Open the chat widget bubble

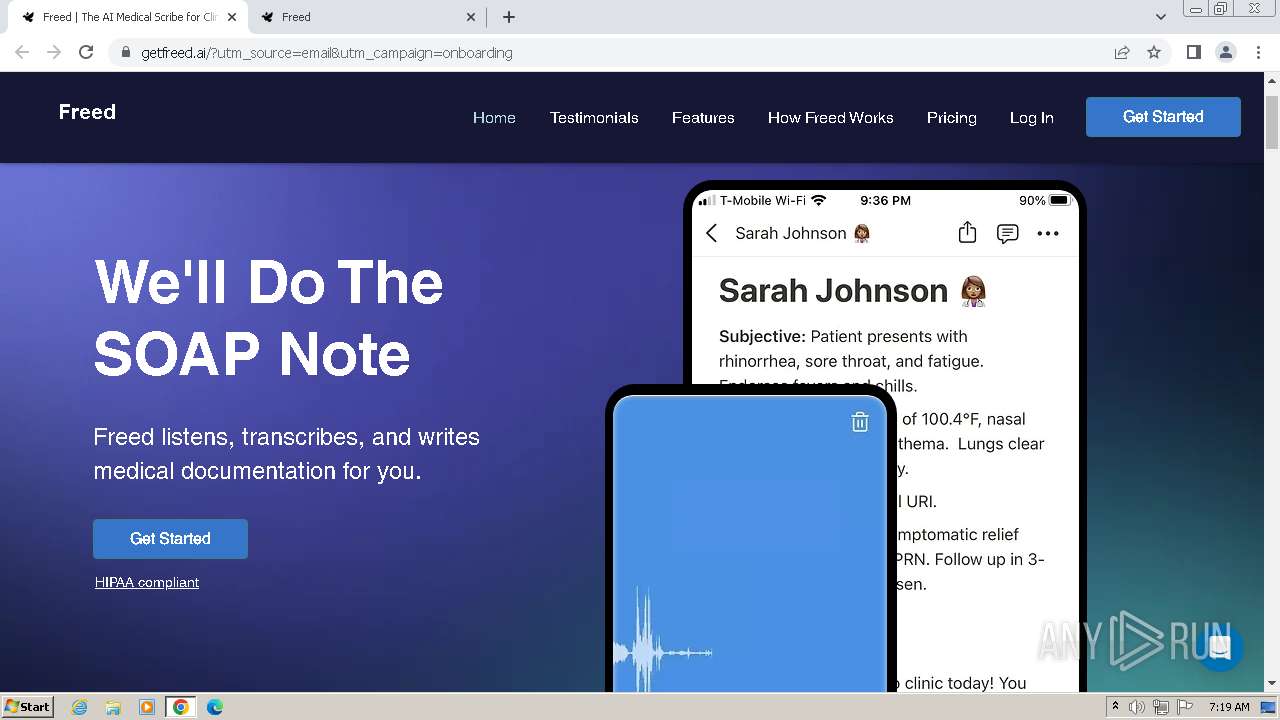click(1218, 646)
